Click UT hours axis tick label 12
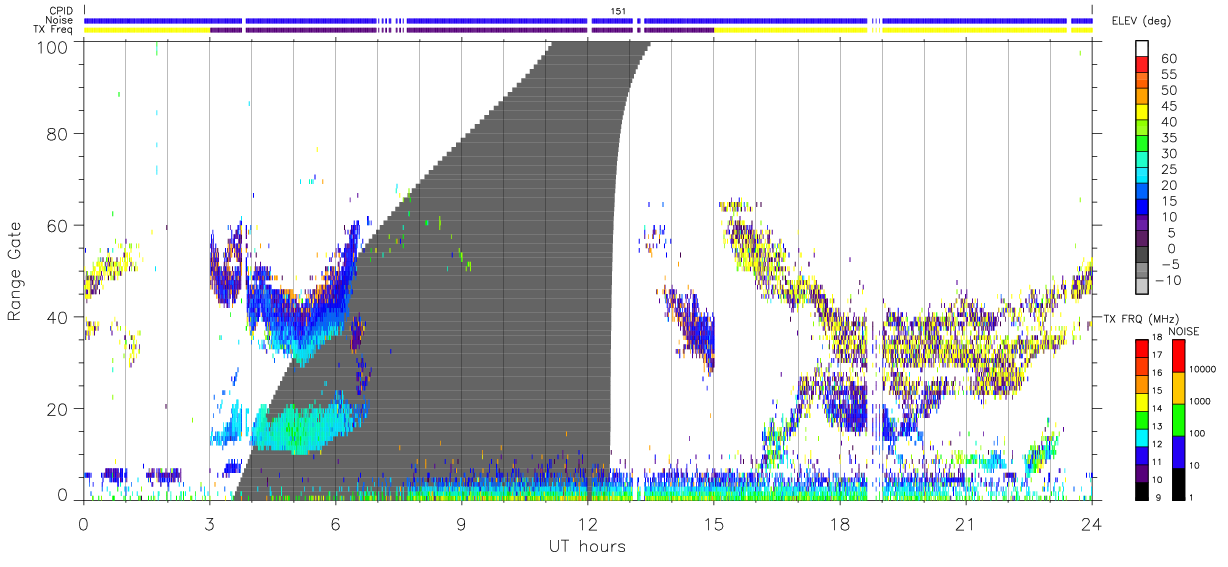The image size is (1228, 567). click(587, 524)
